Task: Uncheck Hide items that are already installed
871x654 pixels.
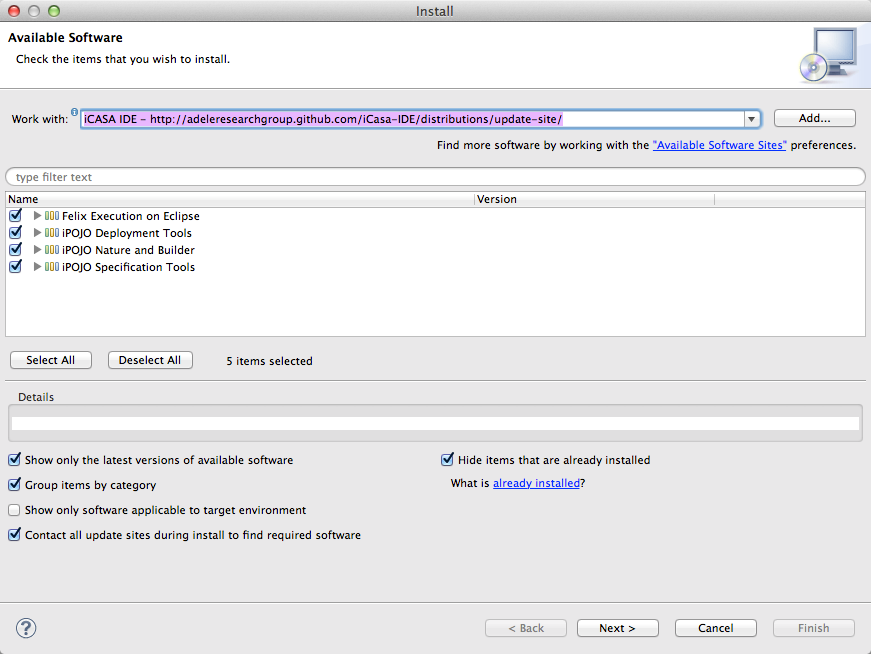Action: click(448, 460)
